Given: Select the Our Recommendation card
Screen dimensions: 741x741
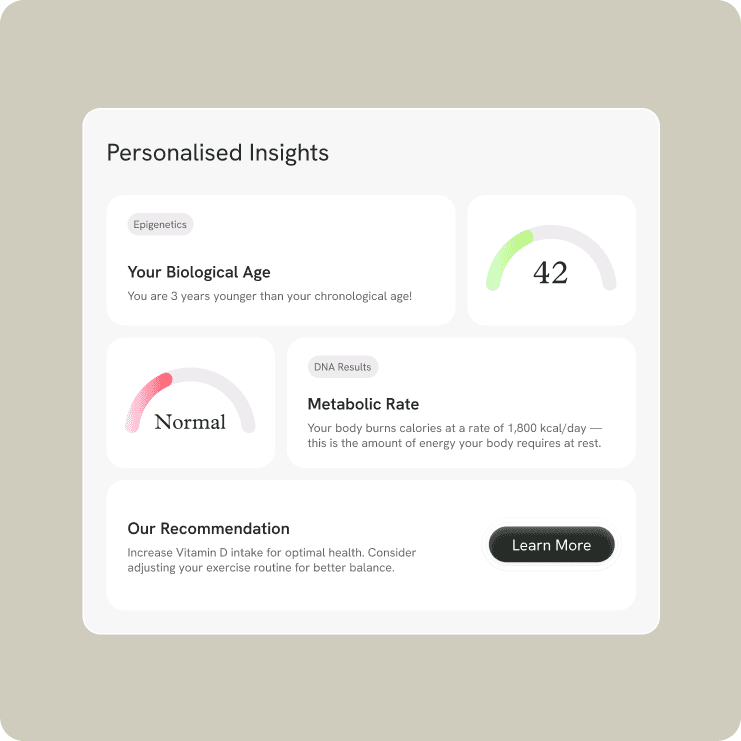Looking at the screenshot, I should point(371,545).
